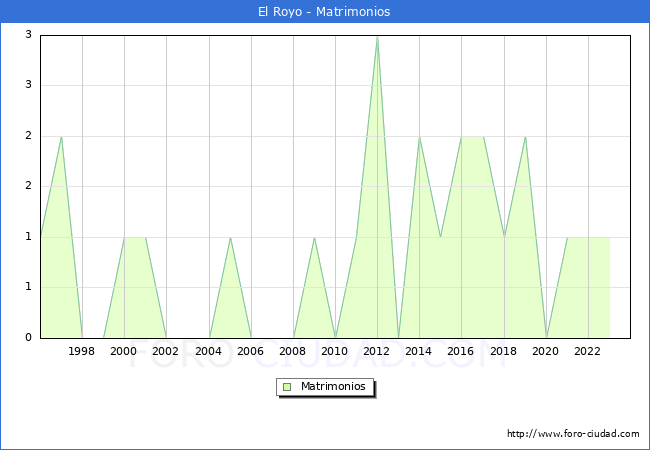Viewport: 650px width, 450px height.
Task: Select the 2010 year label
Action: 335,351
